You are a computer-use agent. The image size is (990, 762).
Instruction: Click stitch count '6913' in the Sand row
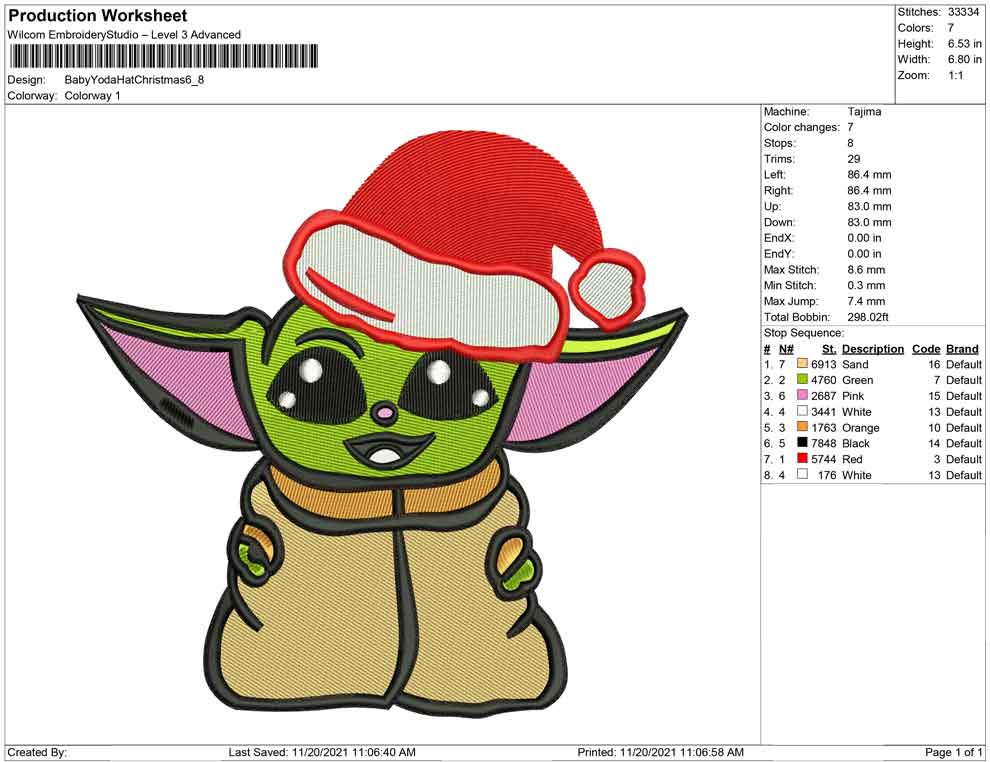pos(823,364)
